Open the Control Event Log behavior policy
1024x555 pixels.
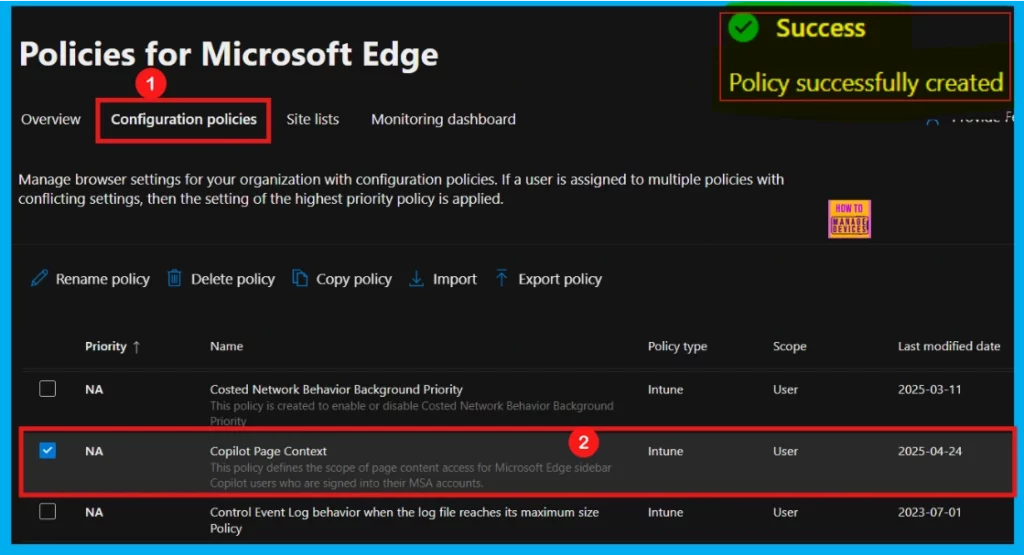click(x=404, y=520)
